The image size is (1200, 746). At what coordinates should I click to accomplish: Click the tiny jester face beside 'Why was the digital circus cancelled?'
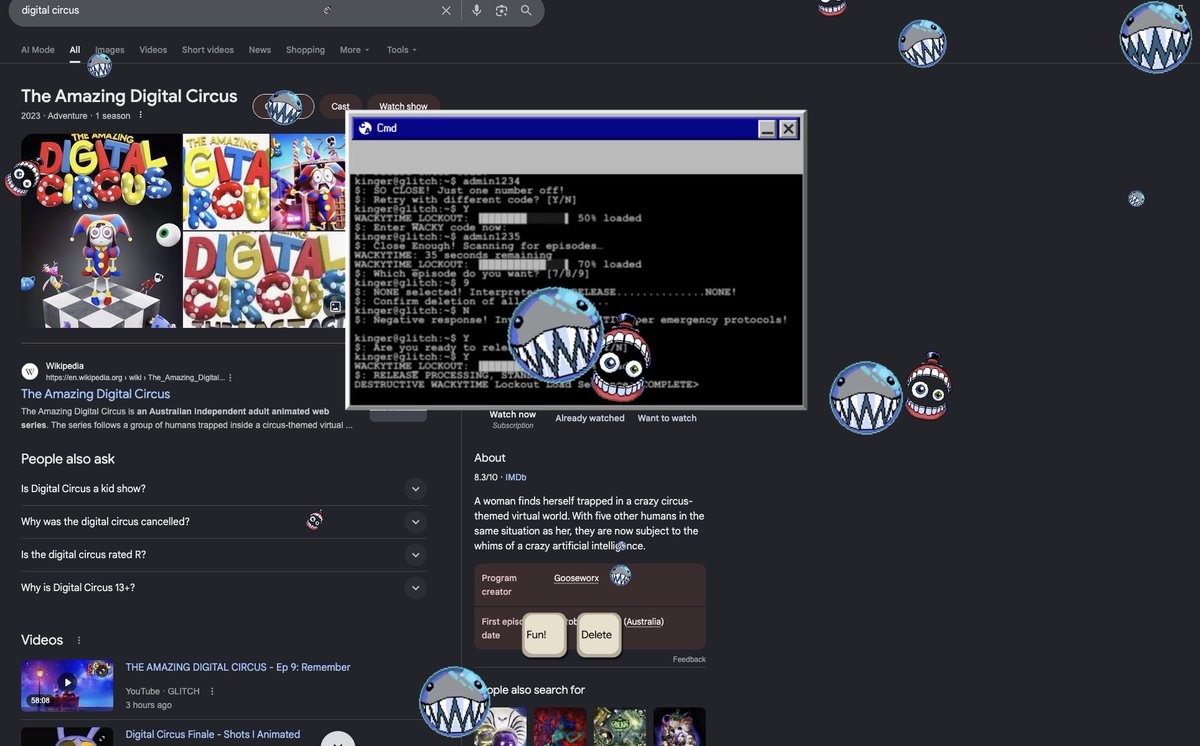315,520
